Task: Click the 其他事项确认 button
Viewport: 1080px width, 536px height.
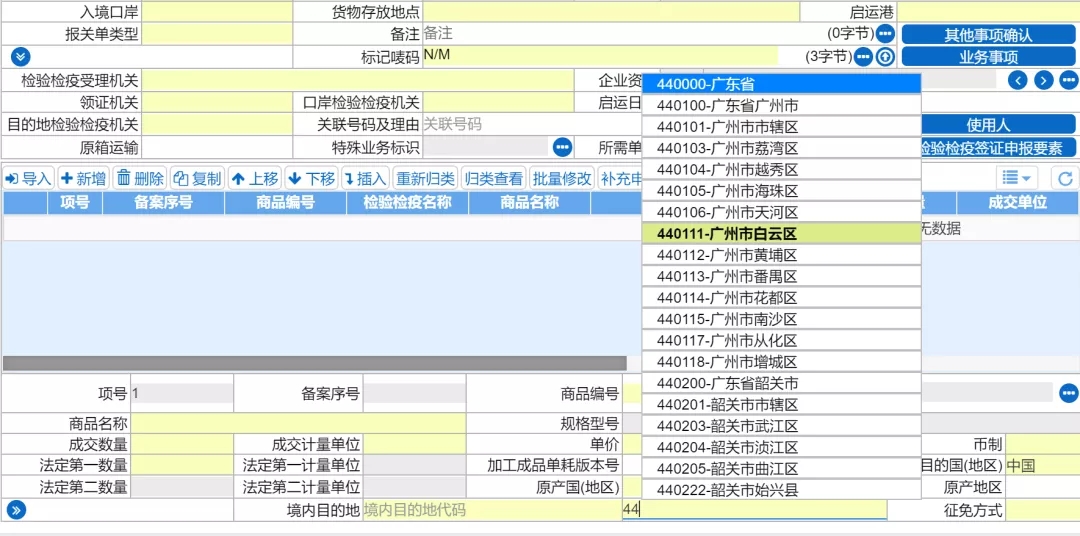Action: pos(988,35)
